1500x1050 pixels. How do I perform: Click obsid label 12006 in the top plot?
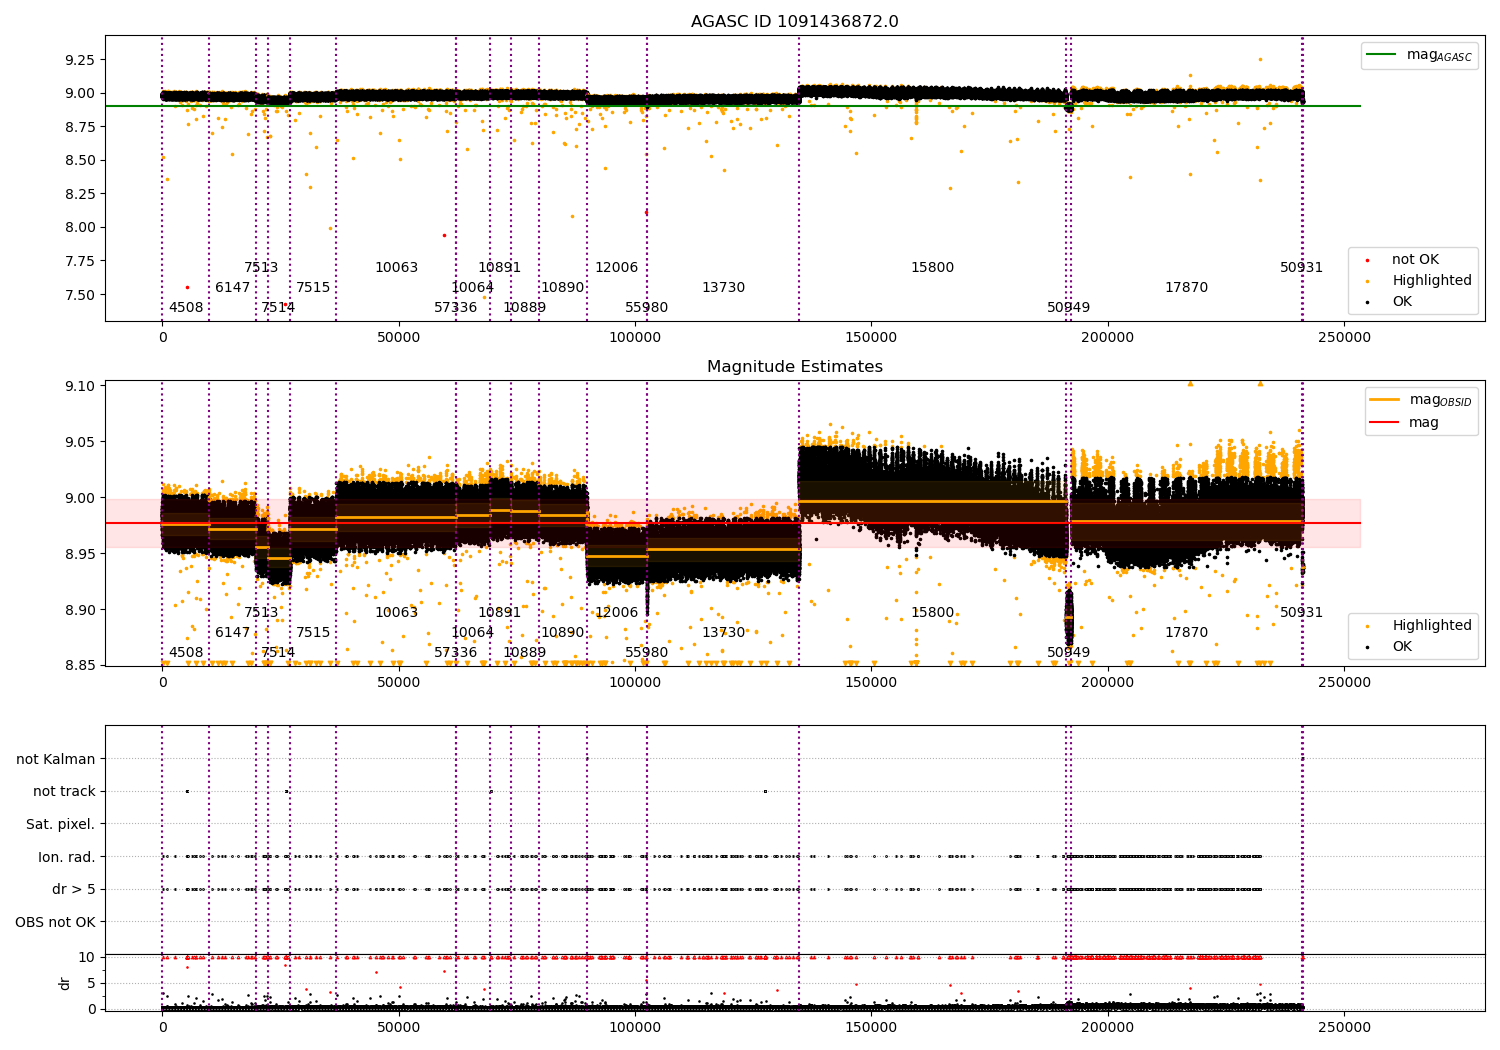(616, 268)
